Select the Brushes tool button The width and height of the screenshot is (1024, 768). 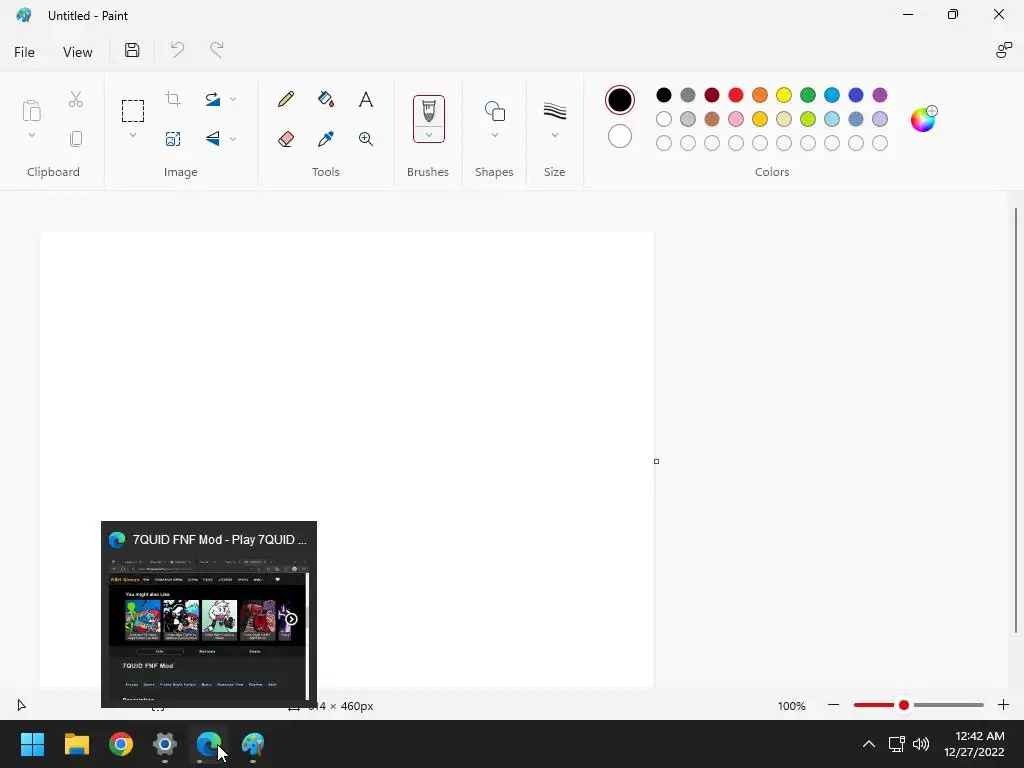[x=428, y=112]
